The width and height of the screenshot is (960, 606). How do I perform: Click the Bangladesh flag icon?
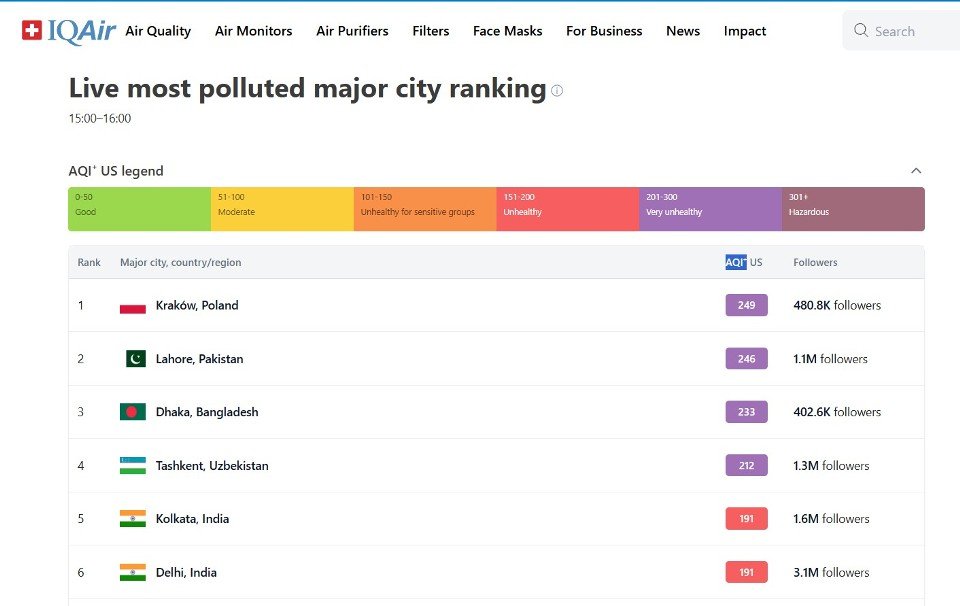point(133,412)
